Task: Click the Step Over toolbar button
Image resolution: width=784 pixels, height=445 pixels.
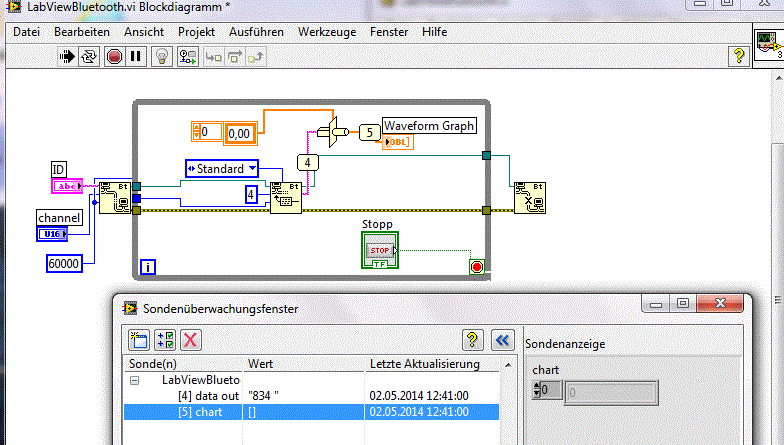Action: [x=235, y=57]
